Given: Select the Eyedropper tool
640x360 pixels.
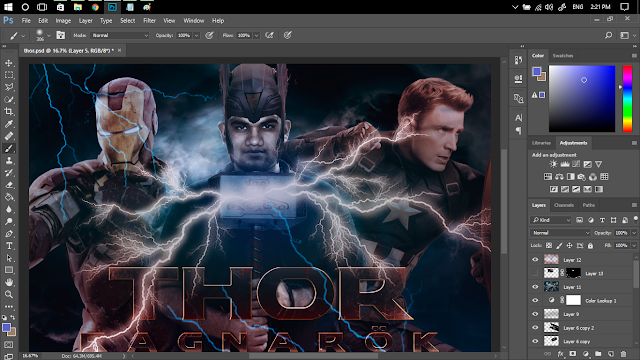Looking at the screenshot, I should coord(9,124).
